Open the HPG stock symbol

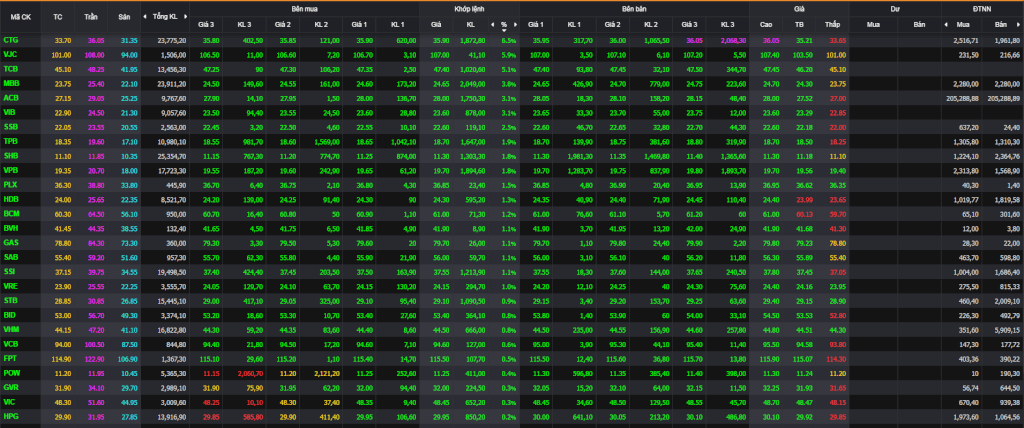click(10, 417)
